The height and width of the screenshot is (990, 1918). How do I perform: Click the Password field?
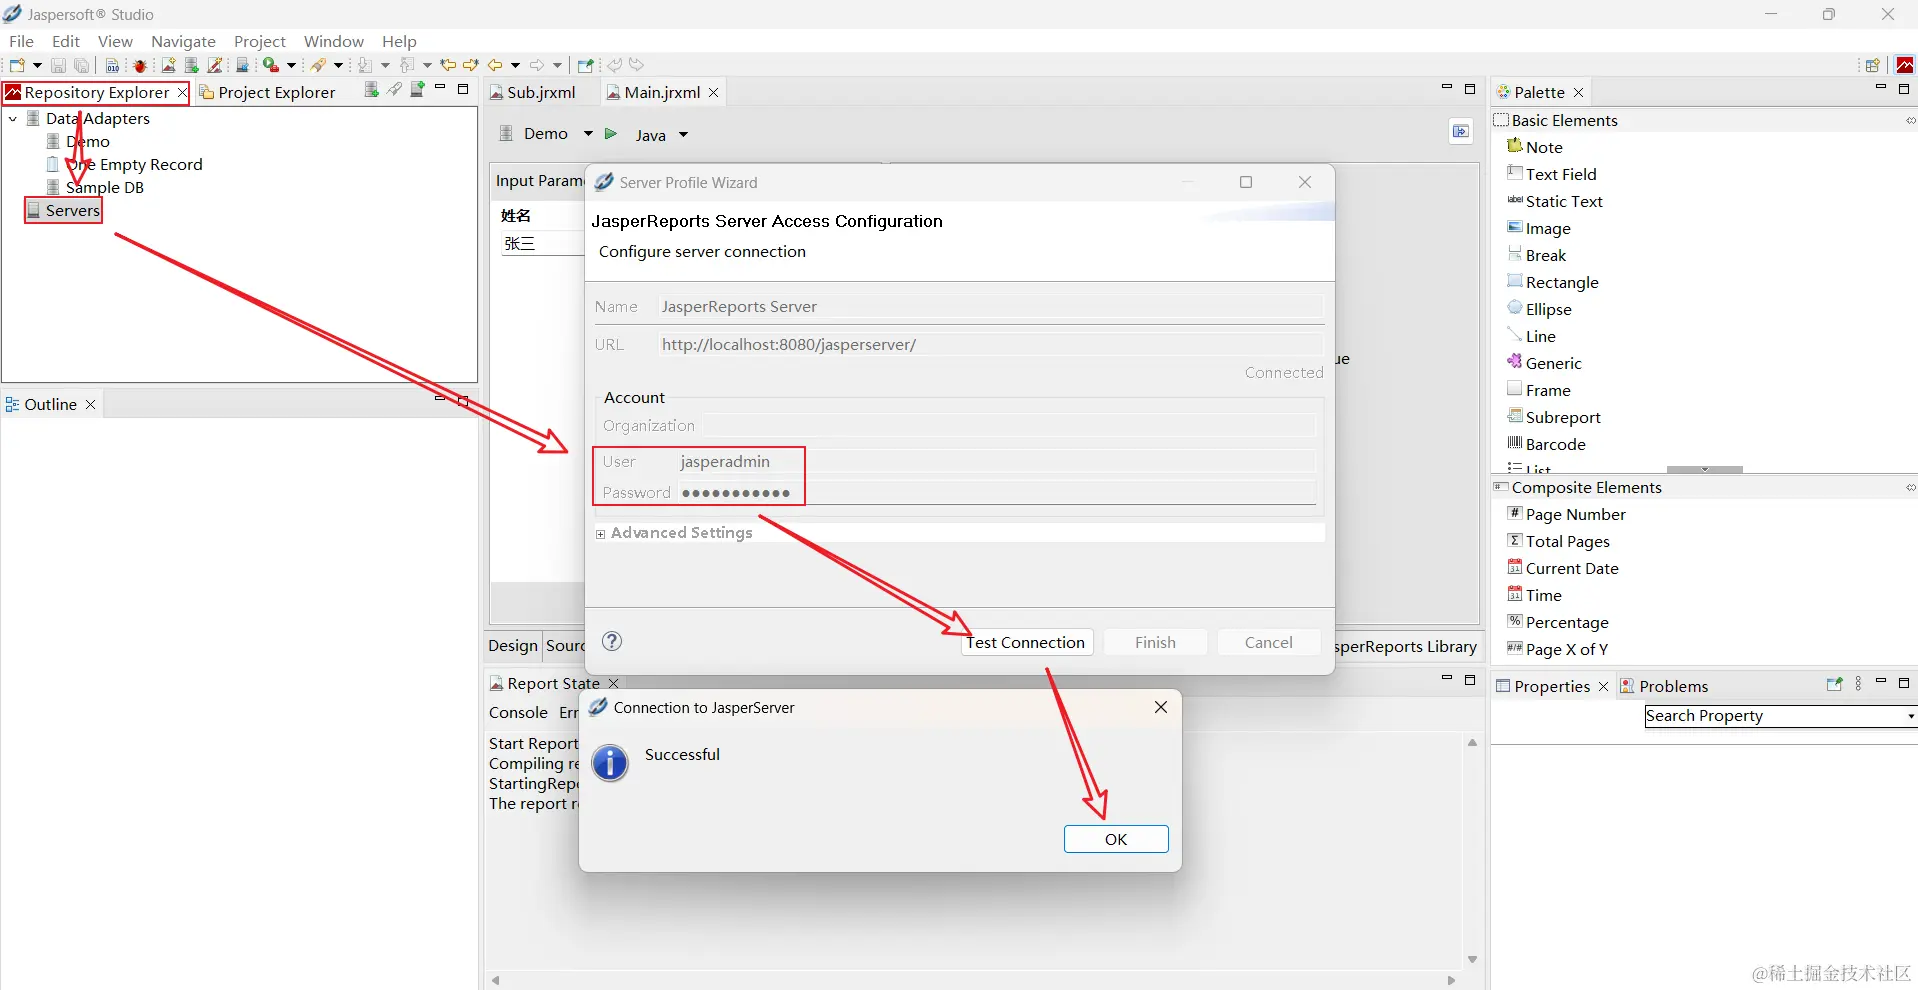click(995, 493)
